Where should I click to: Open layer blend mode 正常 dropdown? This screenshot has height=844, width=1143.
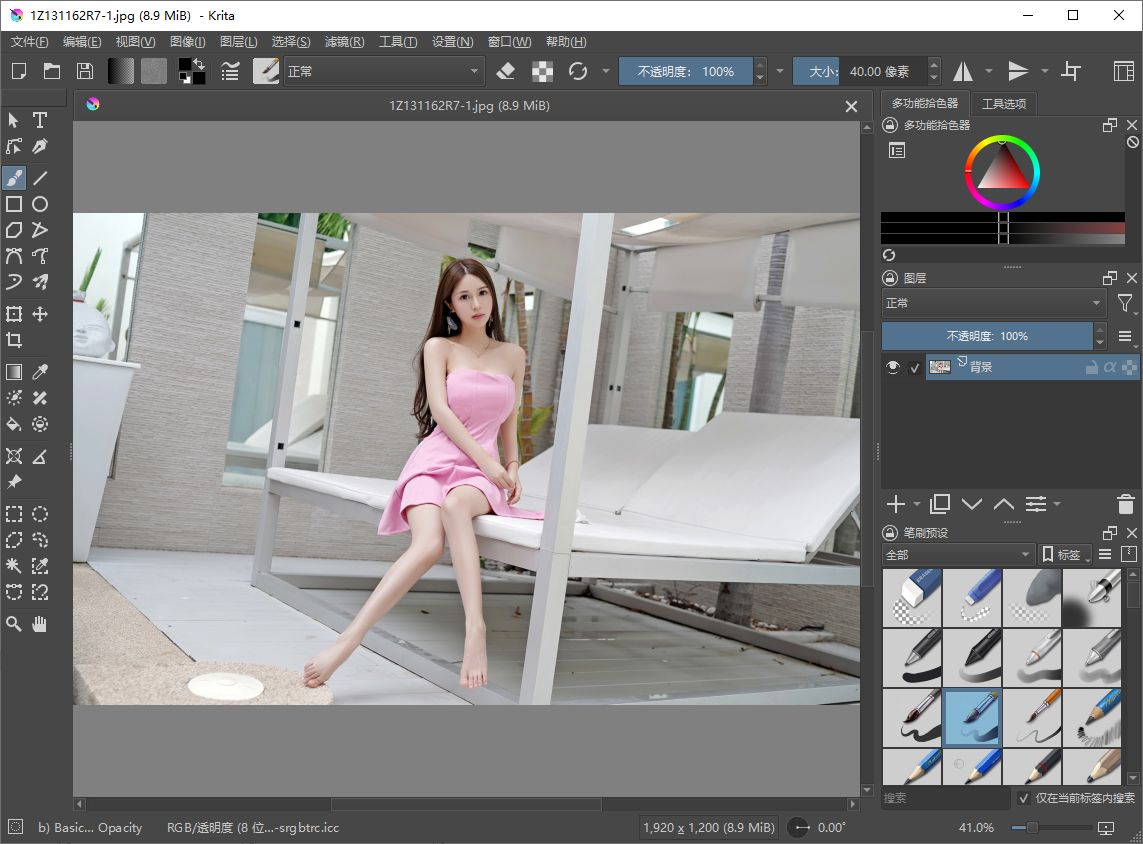click(993, 303)
